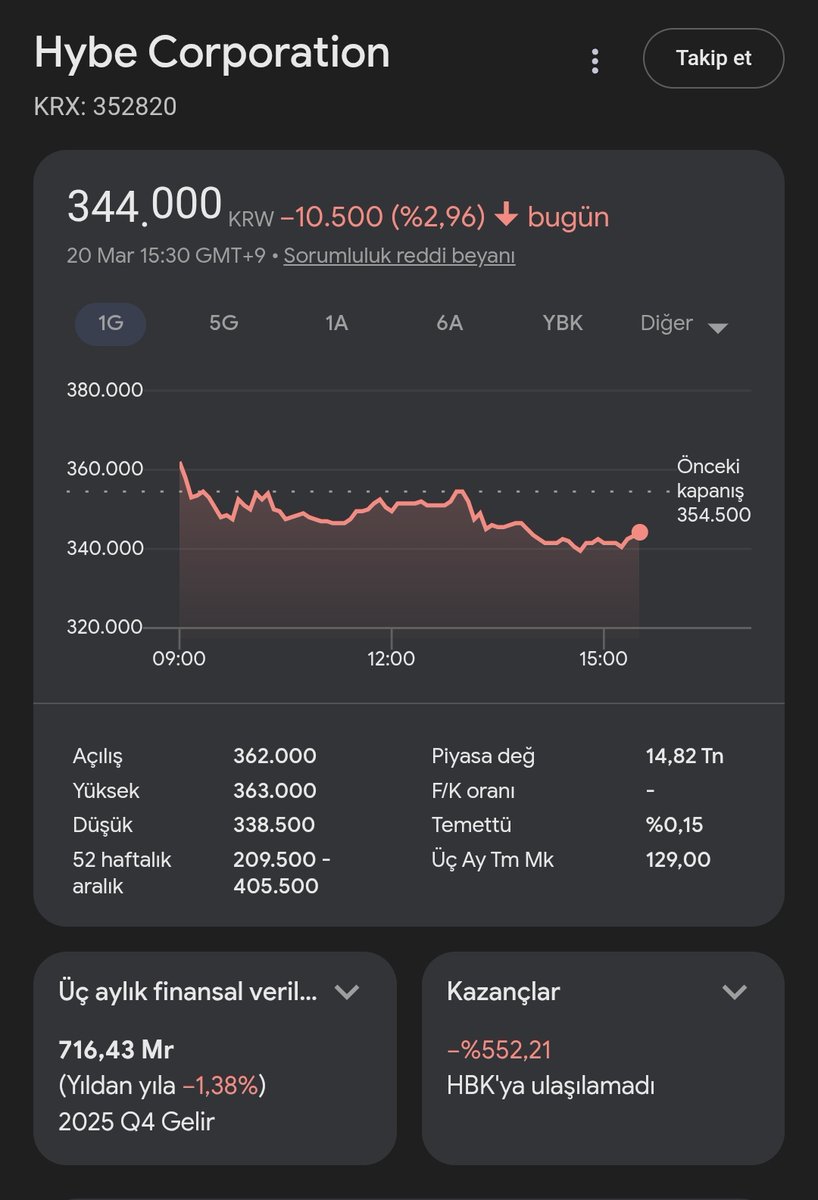Click the red price down arrow icon

point(506,215)
